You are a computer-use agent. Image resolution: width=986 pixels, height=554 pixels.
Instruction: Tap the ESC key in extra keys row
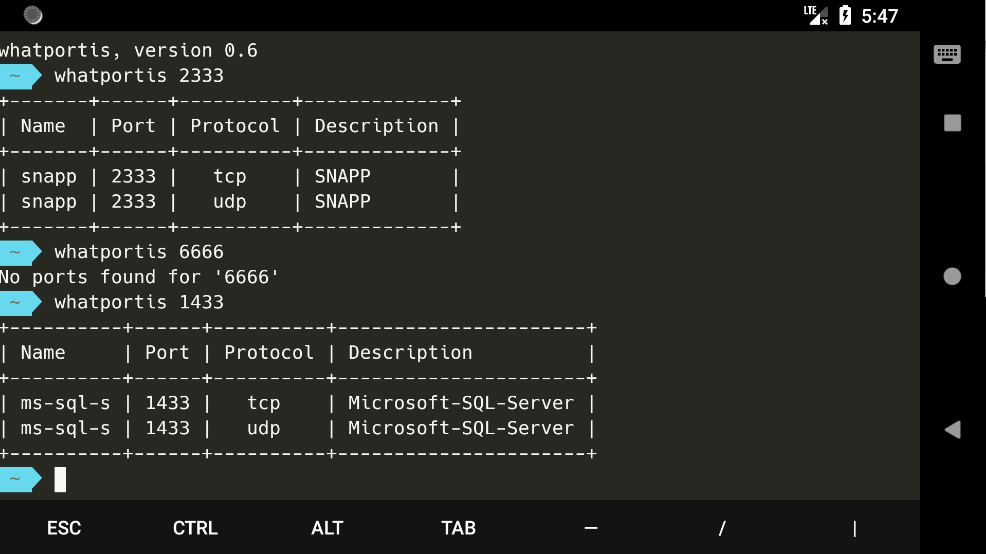pos(64,528)
